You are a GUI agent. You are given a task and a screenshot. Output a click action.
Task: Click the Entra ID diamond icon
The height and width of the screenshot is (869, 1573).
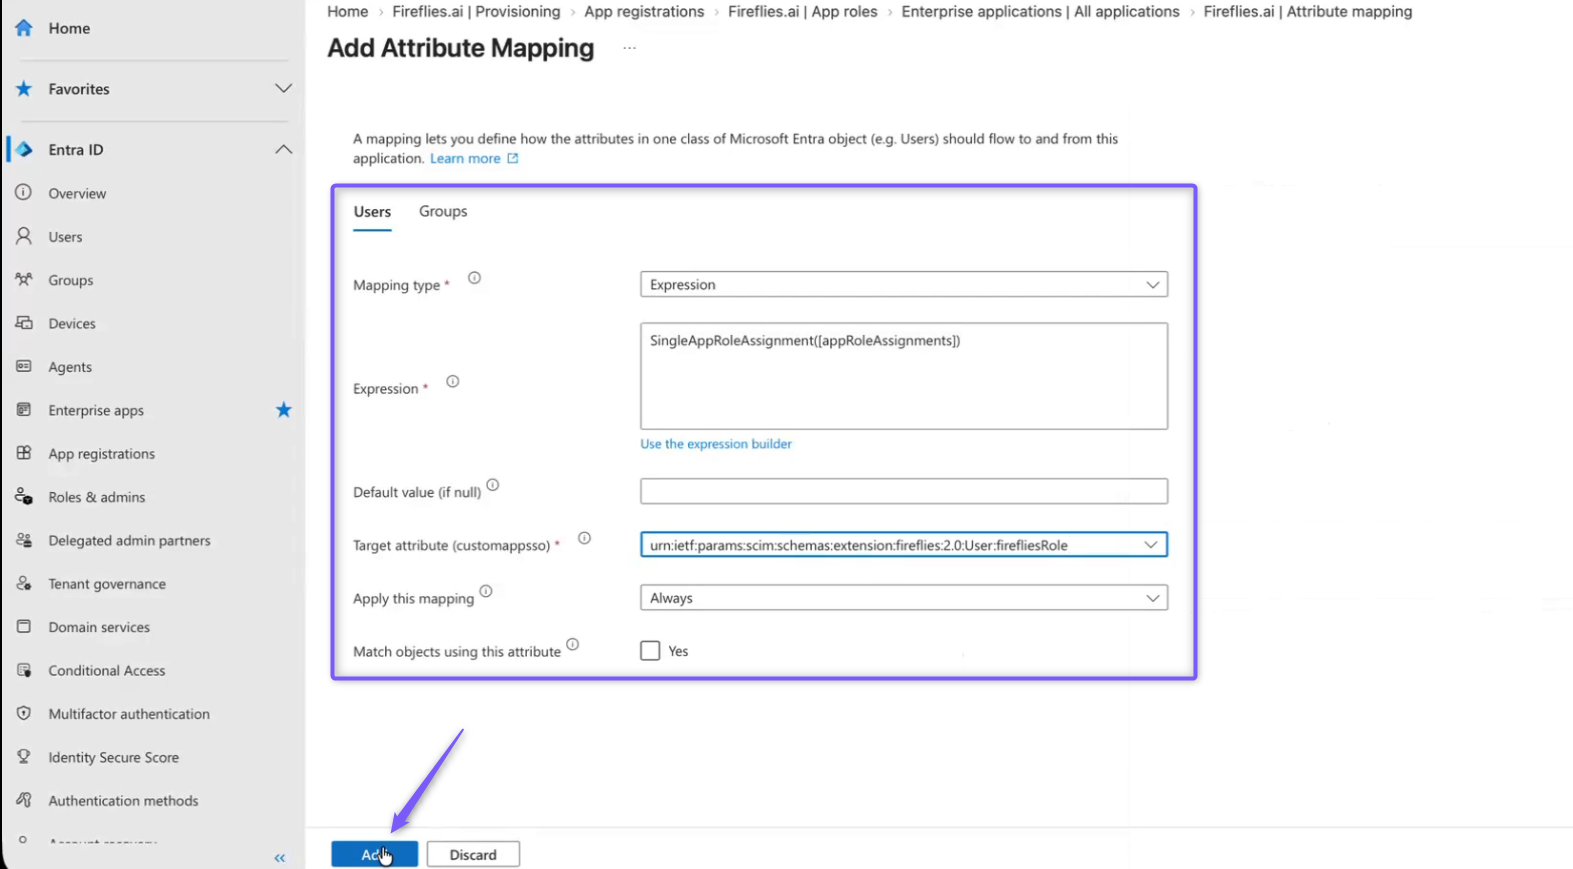[x=24, y=150]
